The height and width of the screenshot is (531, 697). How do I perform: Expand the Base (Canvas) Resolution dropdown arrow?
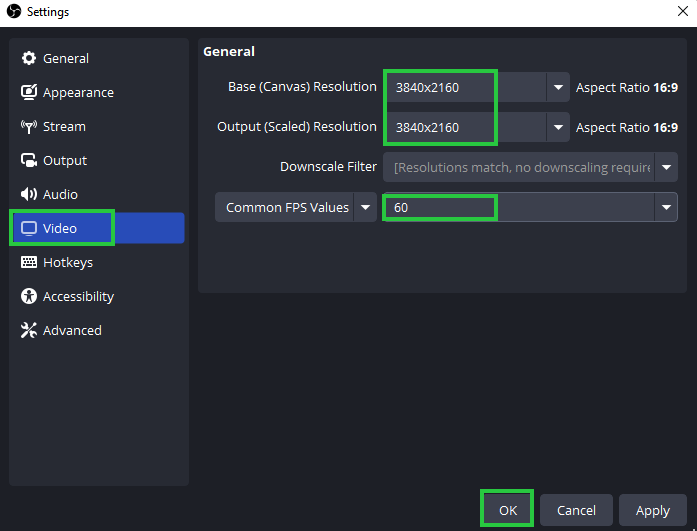click(558, 88)
